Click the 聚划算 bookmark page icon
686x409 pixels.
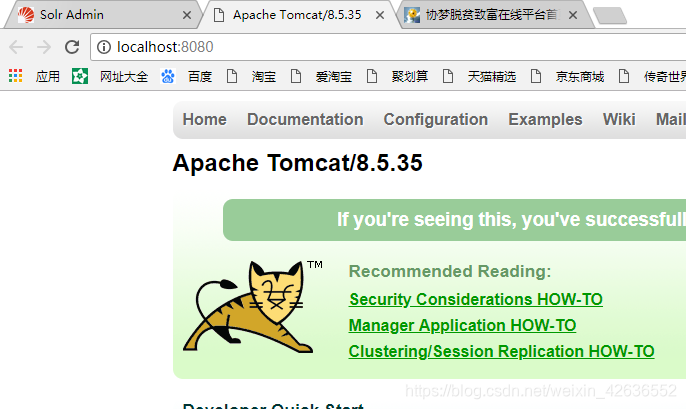pyautogui.click(x=372, y=76)
